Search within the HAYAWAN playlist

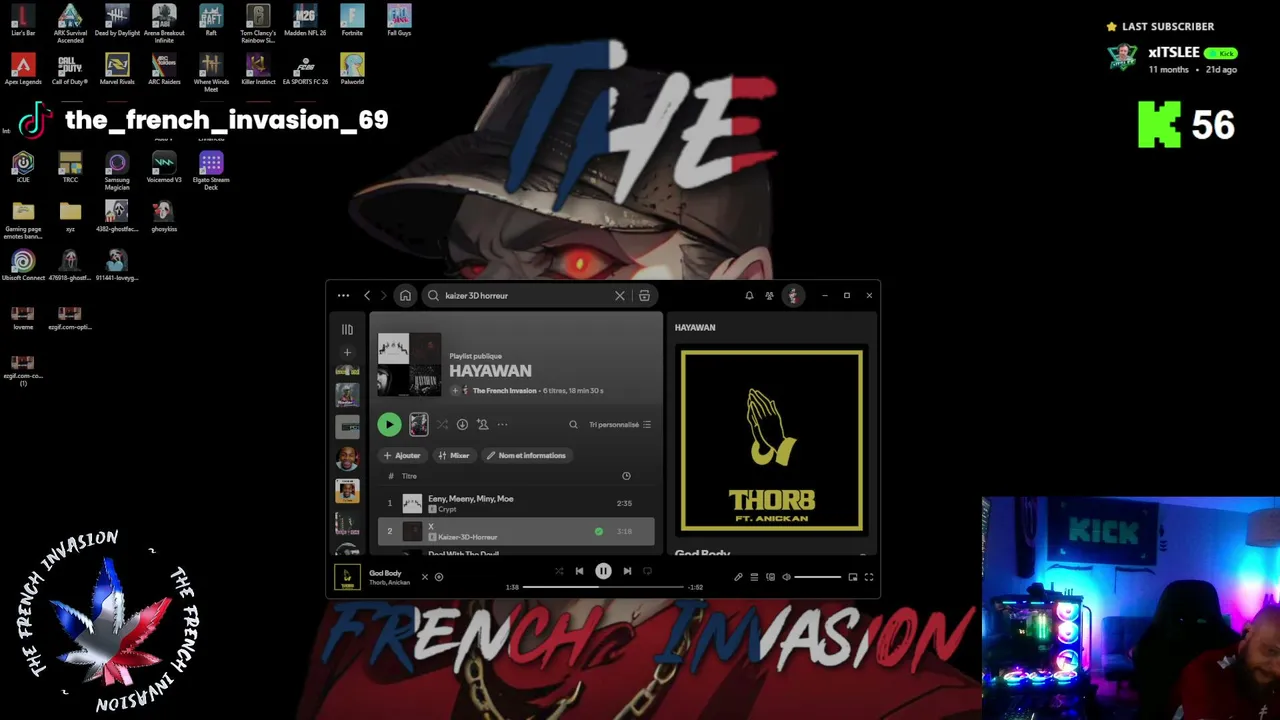(573, 425)
